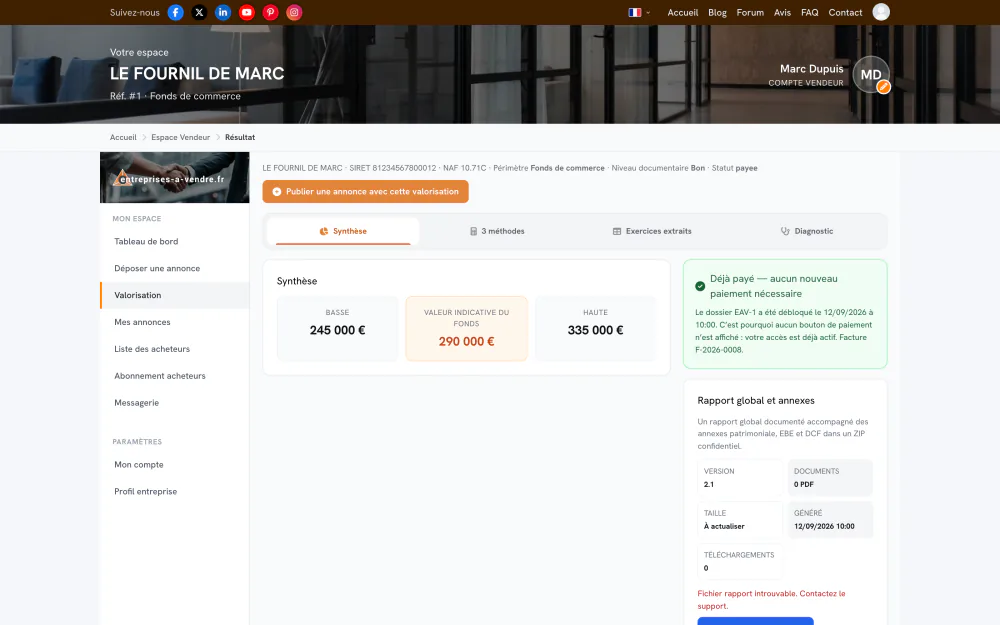The image size is (1000, 625).
Task: Select the Synthèse tab
Action: point(343,231)
